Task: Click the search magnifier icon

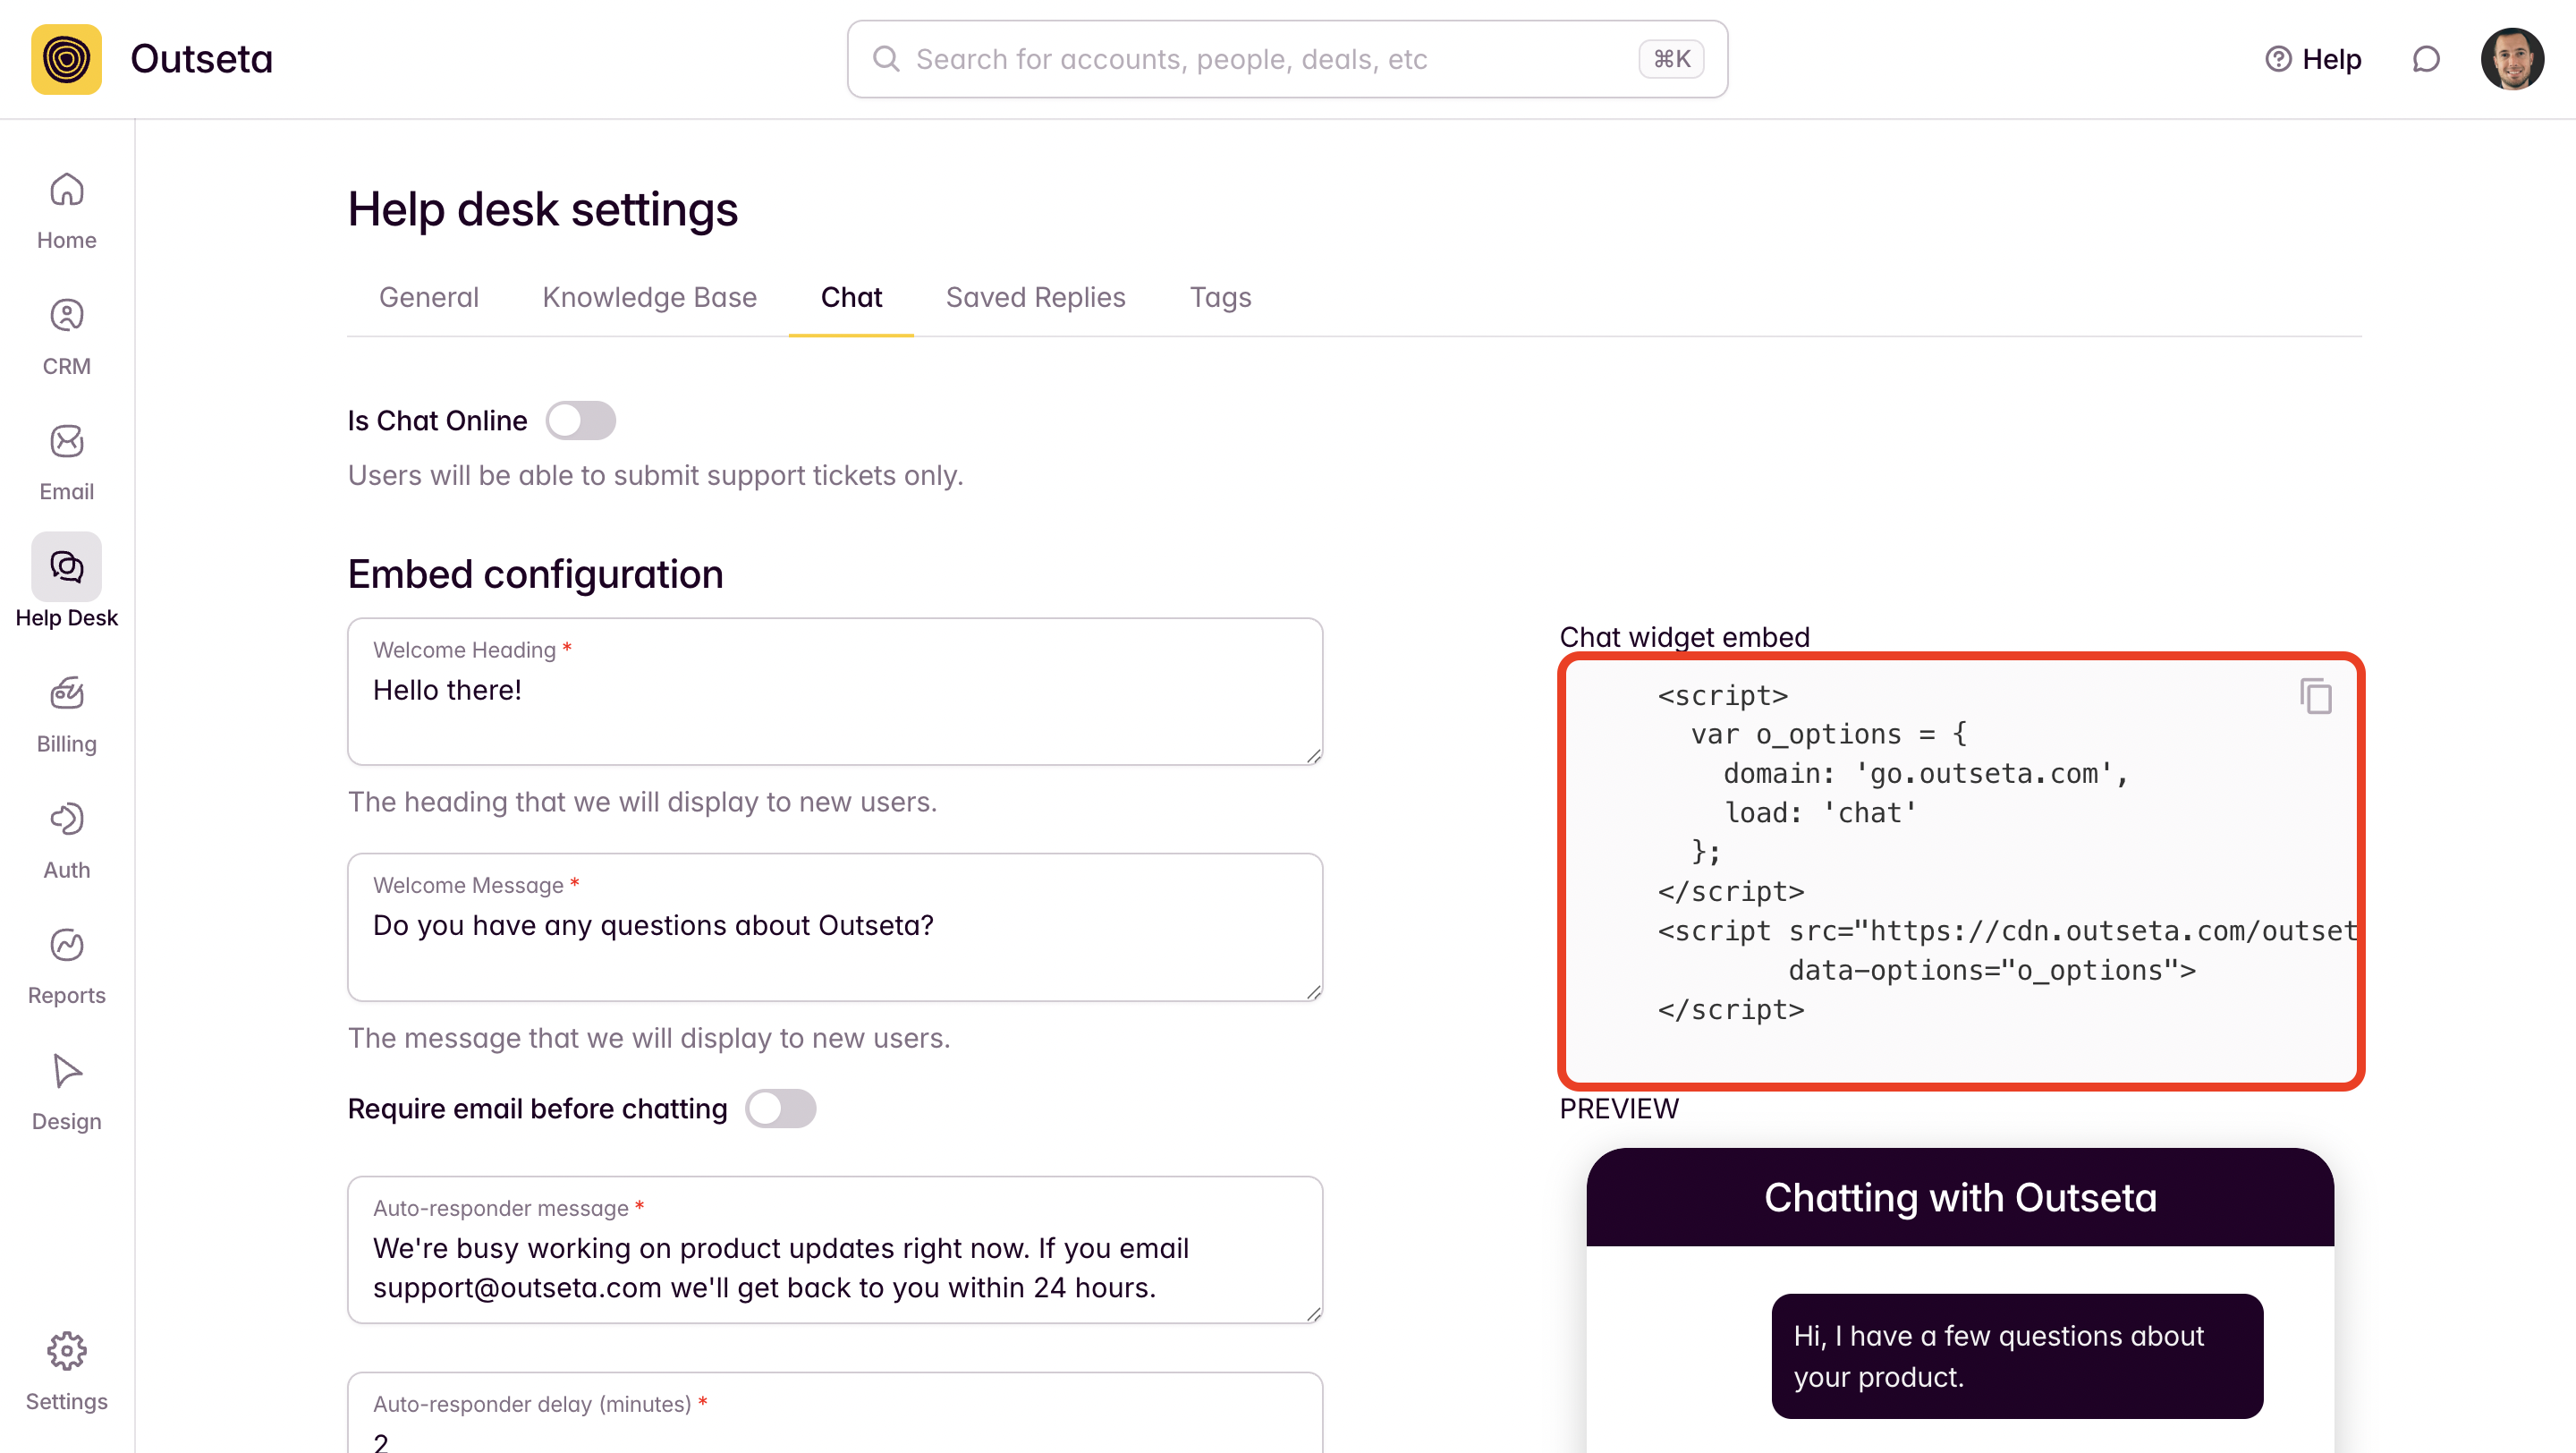Action: (886, 59)
